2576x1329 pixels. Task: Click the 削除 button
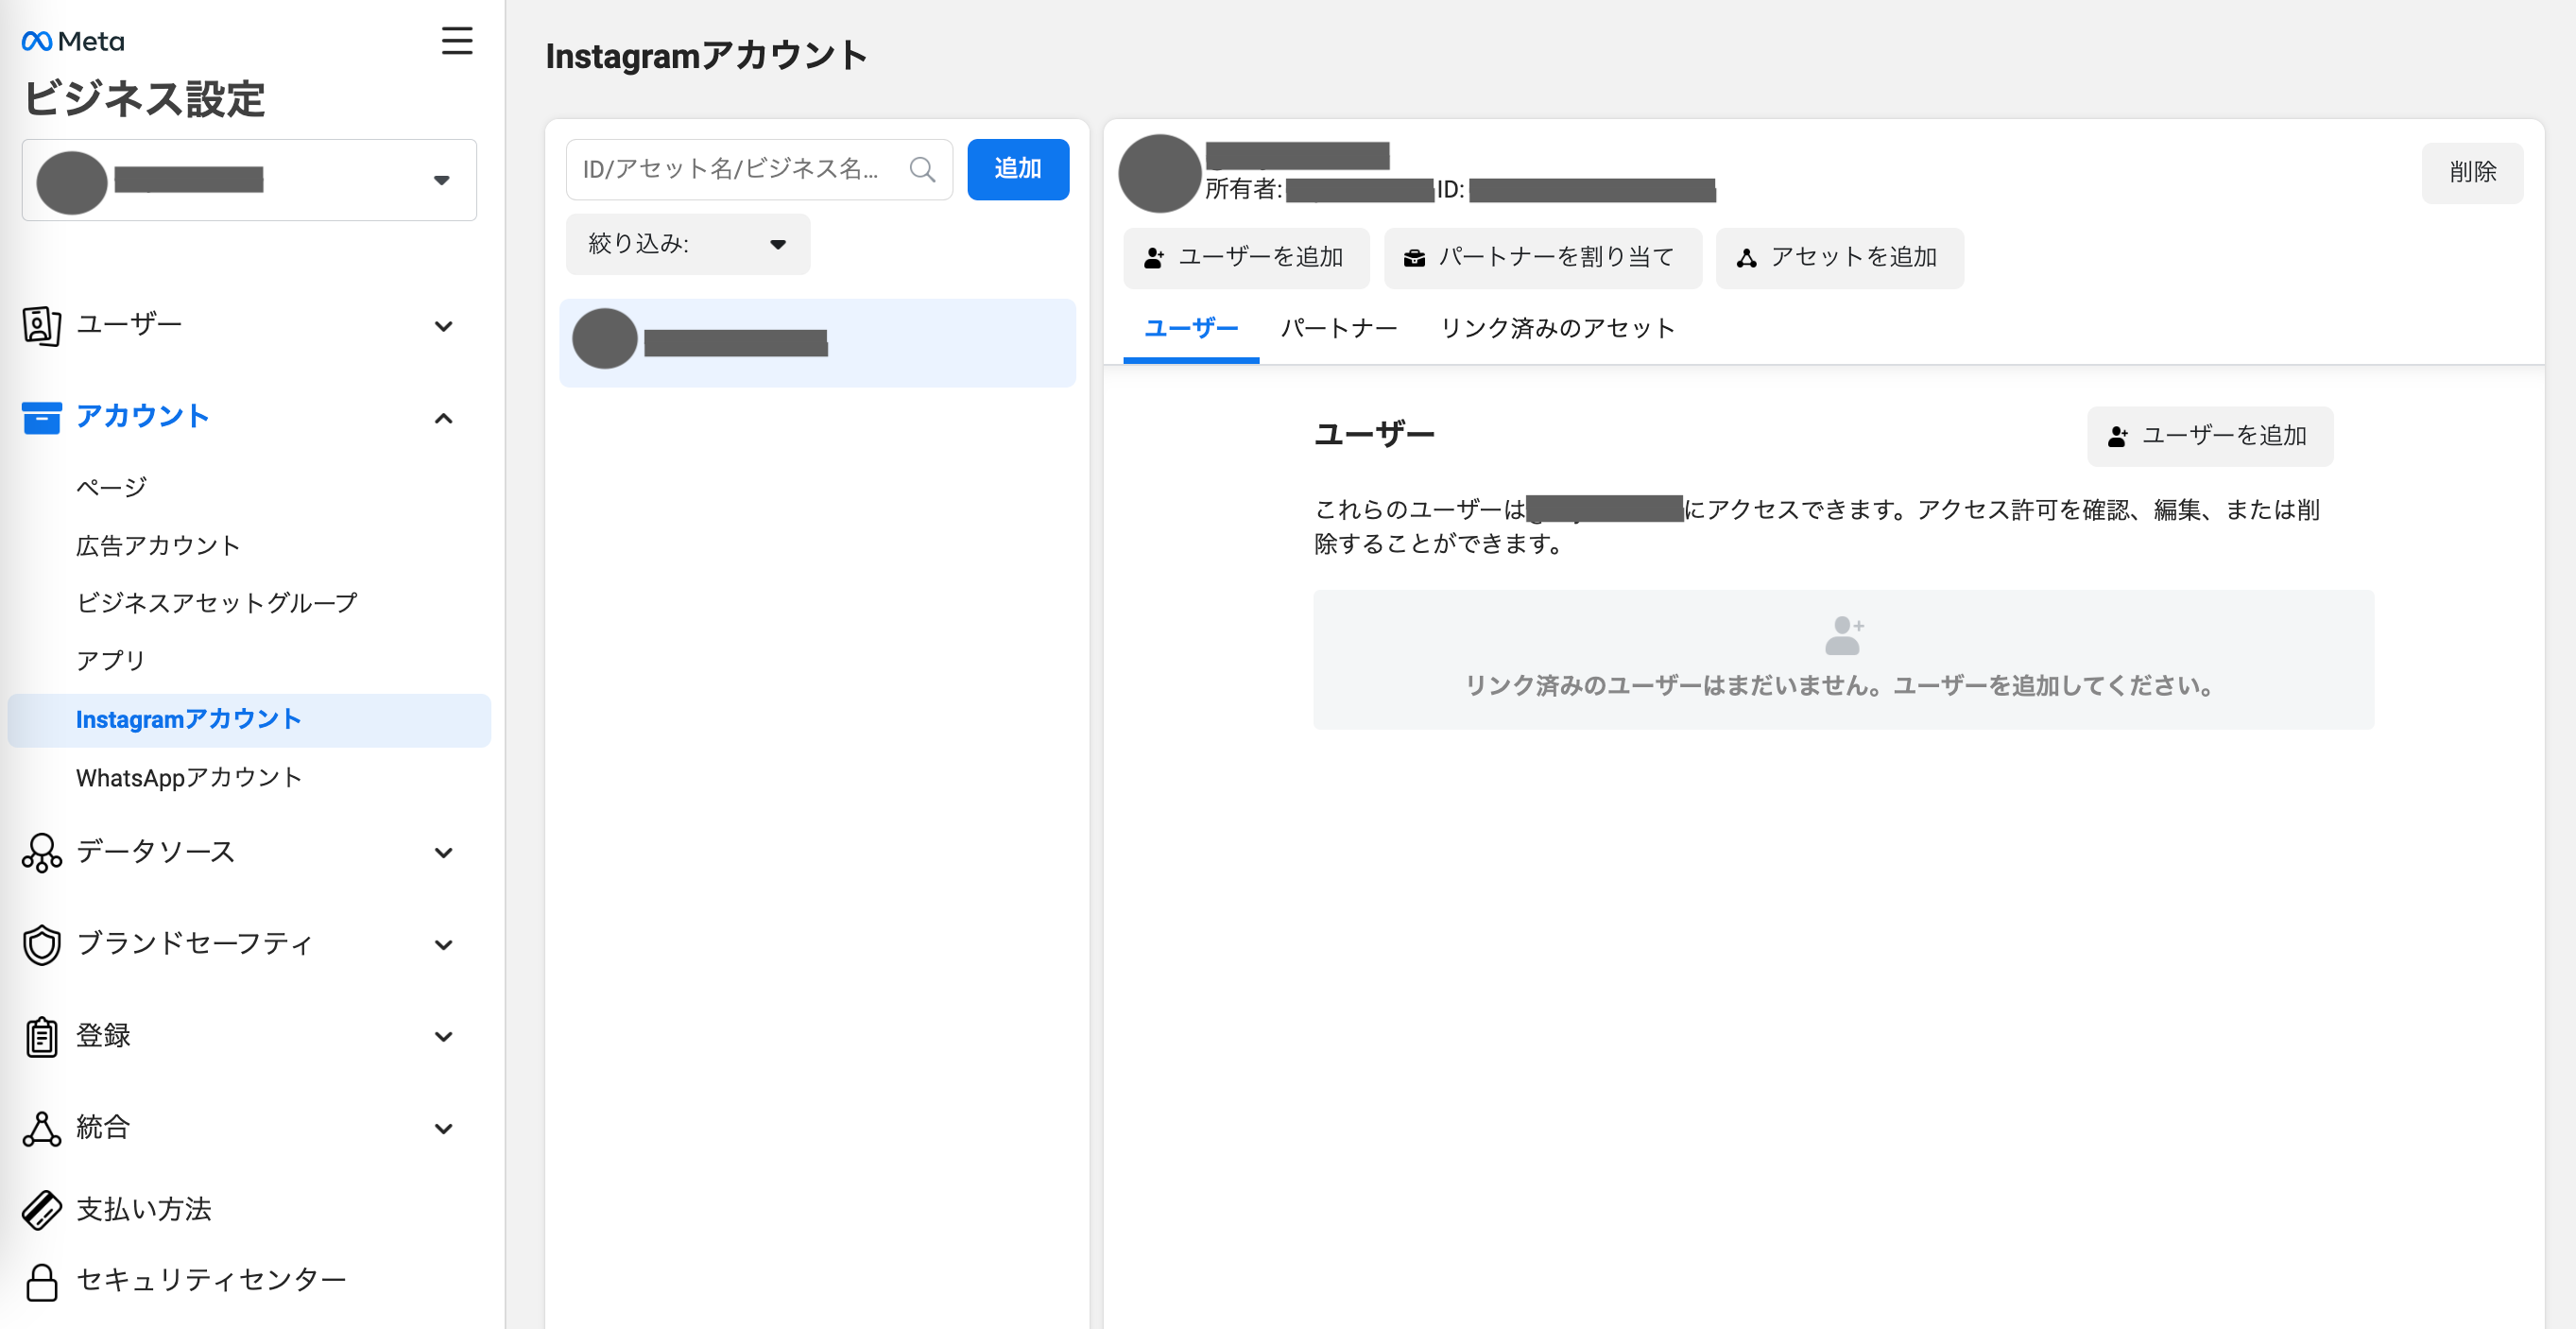coord(2472,173)
